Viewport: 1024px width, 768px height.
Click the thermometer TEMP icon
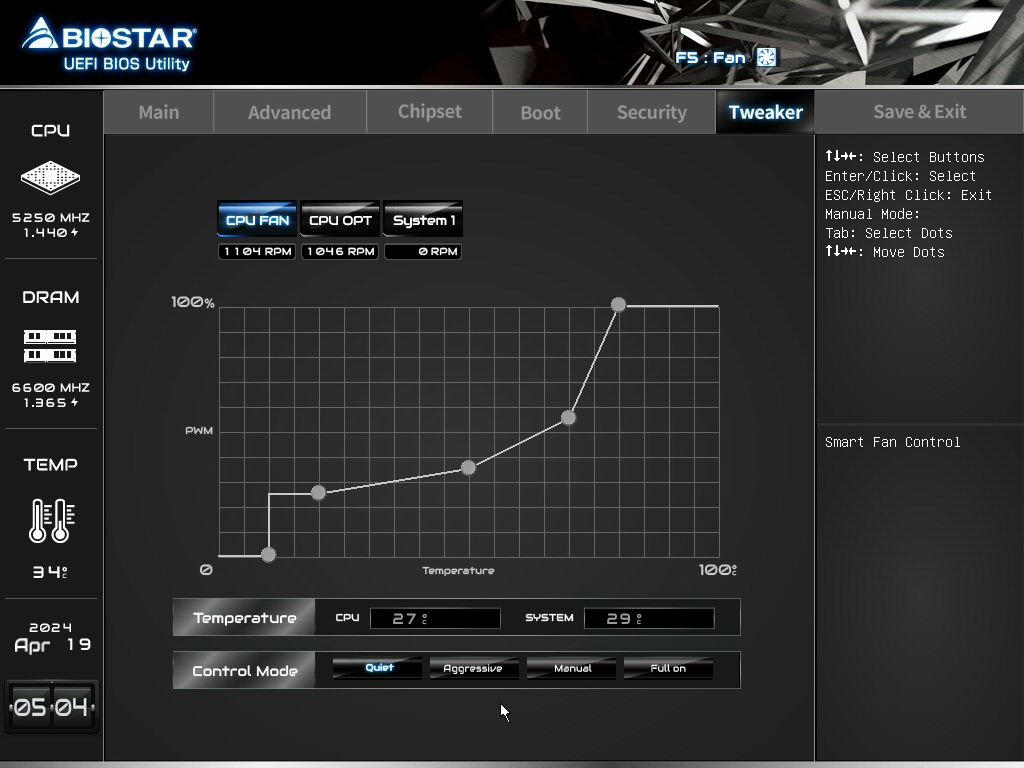[52, 520]
